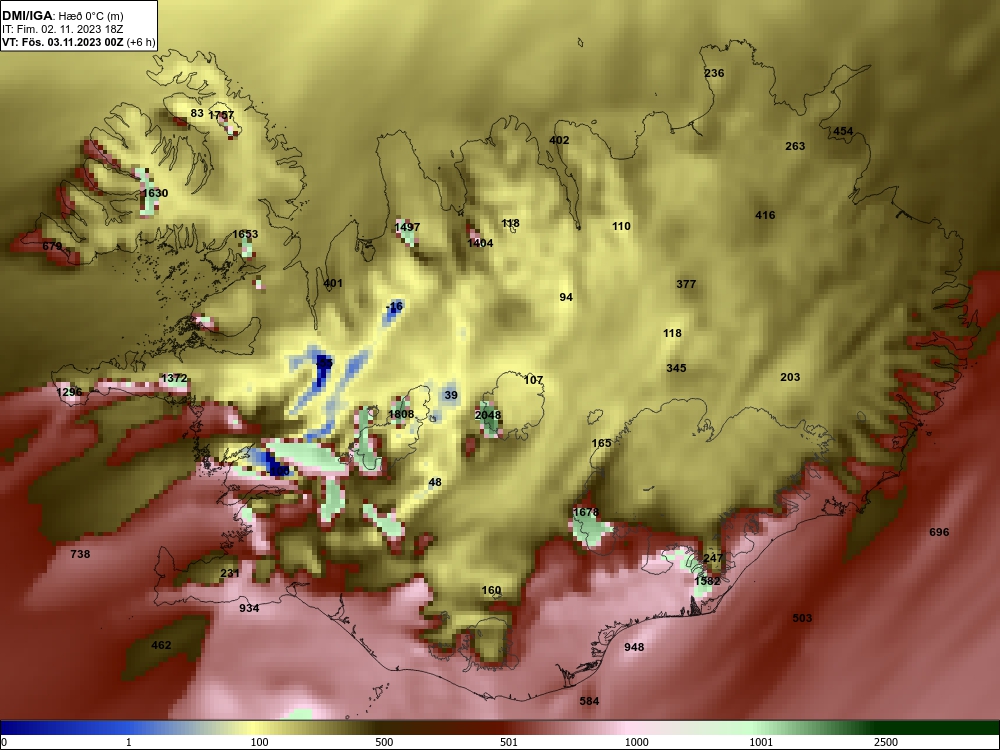Image resolution: width=1000 pixels, height=750 pixels.
Task: Click the value 345 on the map
Action: coord(676,368)
